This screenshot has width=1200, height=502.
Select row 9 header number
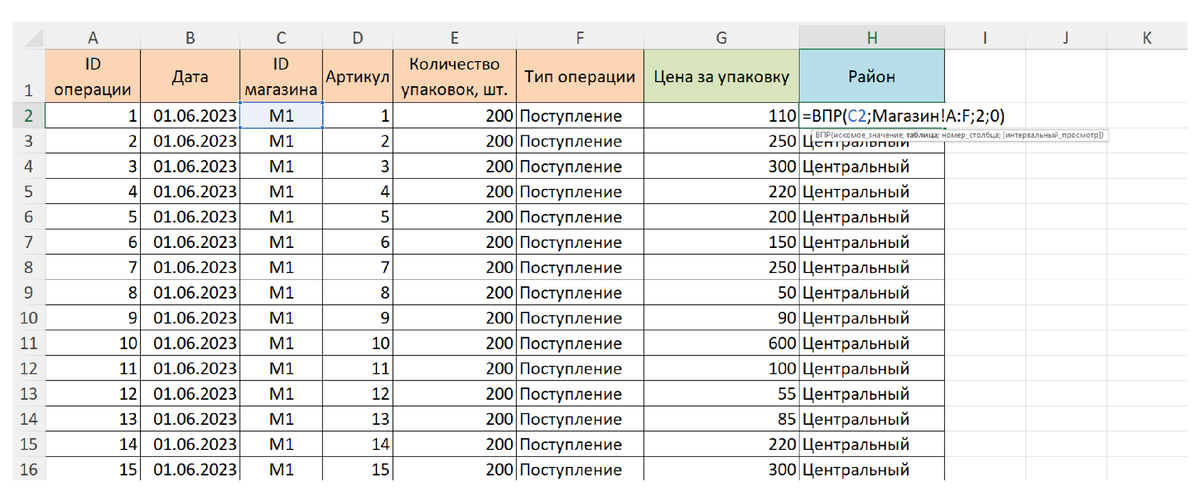[27, 293]
